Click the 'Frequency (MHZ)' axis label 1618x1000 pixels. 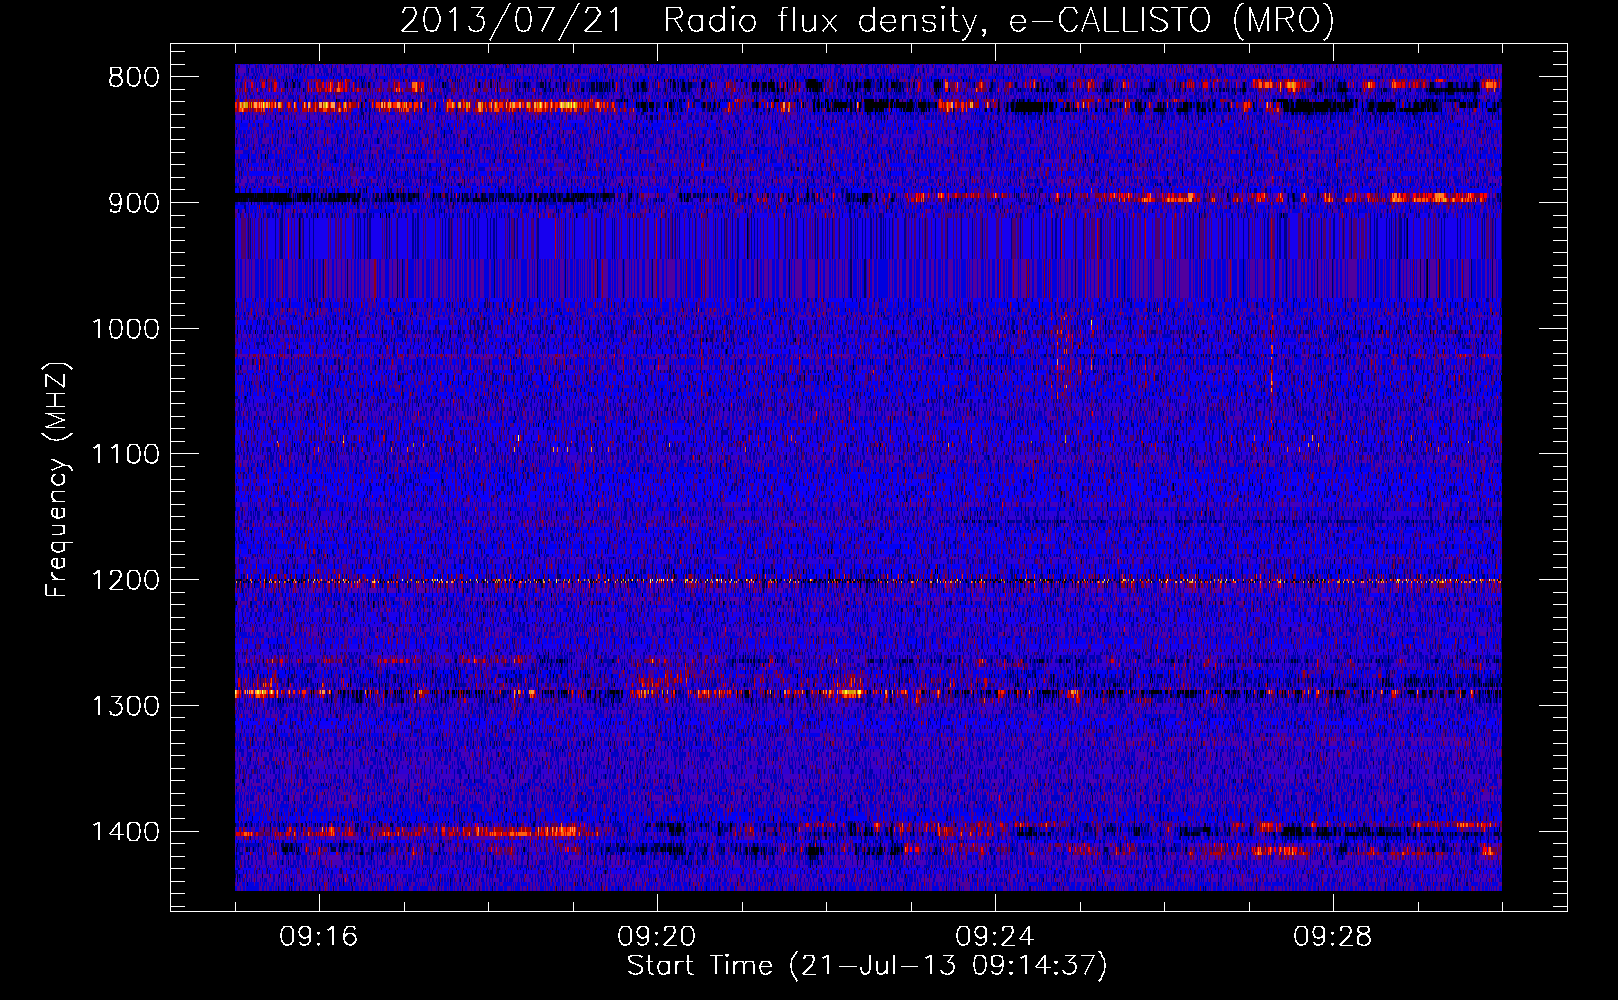(57, 480)
